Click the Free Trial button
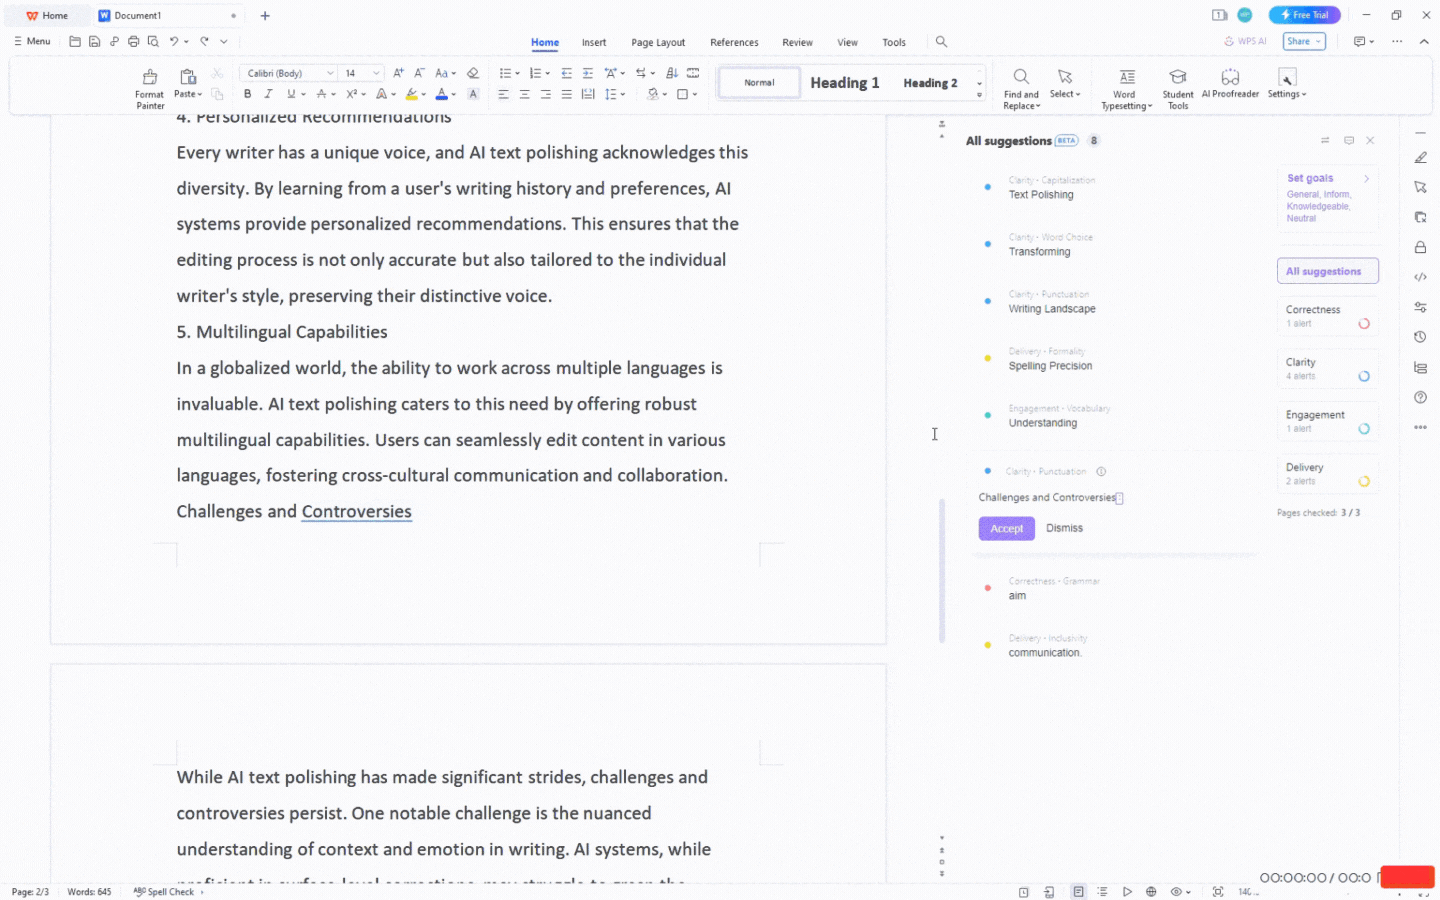 pyautogui.click(x=1304, y=15)
